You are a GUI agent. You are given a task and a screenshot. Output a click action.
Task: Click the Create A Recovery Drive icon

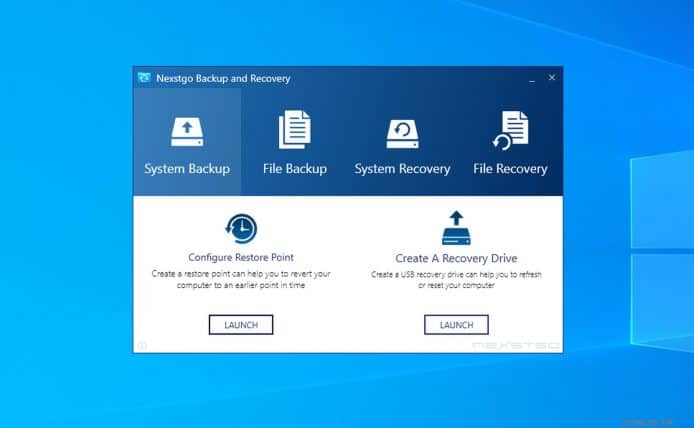pos(456,228)
